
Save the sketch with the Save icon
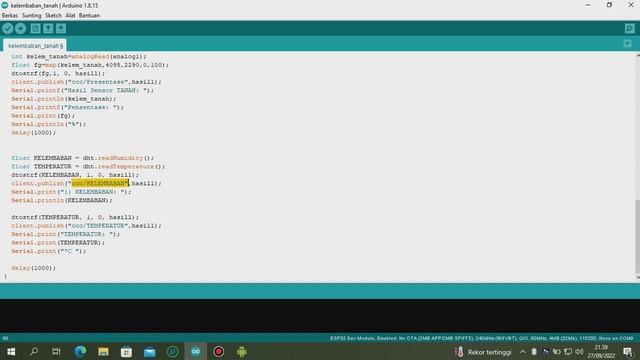tap(61, 29)
